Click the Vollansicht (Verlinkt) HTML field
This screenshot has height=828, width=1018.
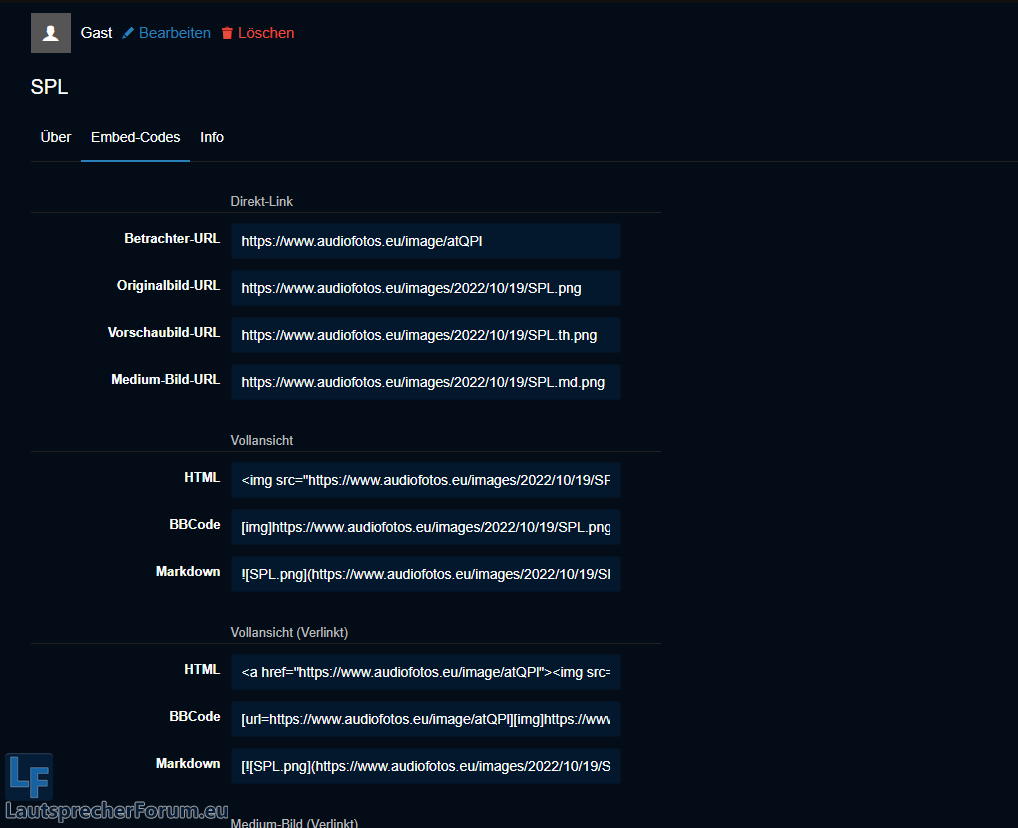point(425,672)
